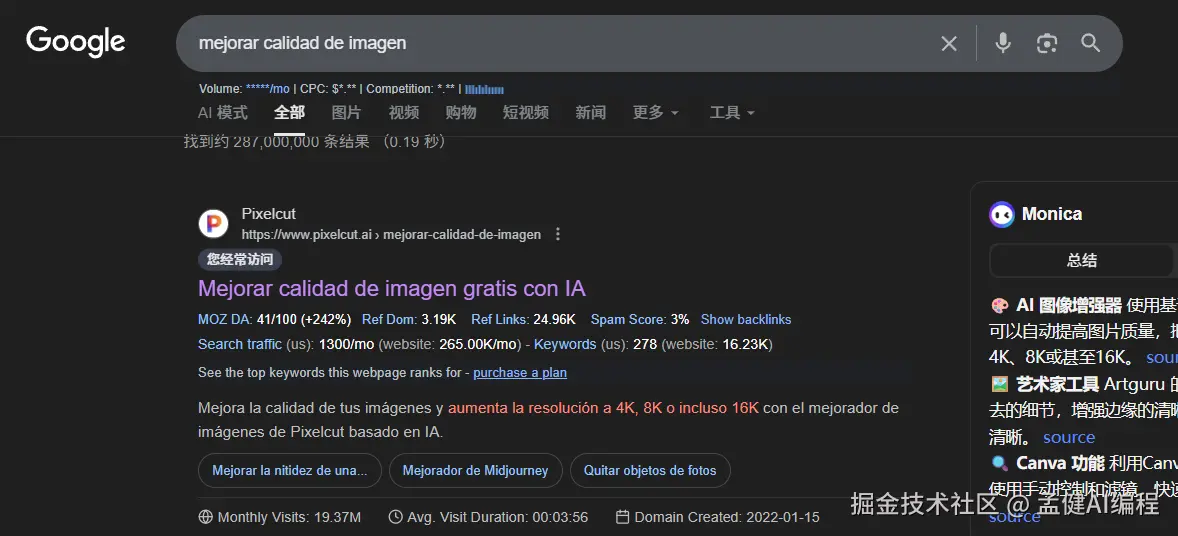Viewport: 1178px width, 536px height.
Task: Select the 总结 tab in Monica panel
Action: tap(1082, 261)
